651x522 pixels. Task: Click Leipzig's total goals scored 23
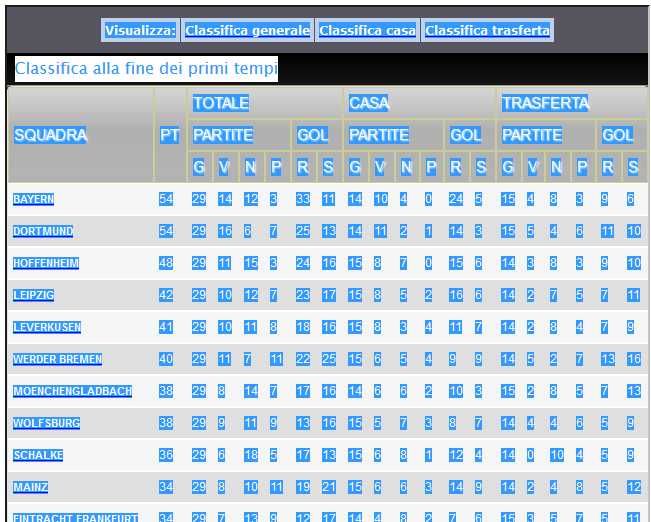303,295
